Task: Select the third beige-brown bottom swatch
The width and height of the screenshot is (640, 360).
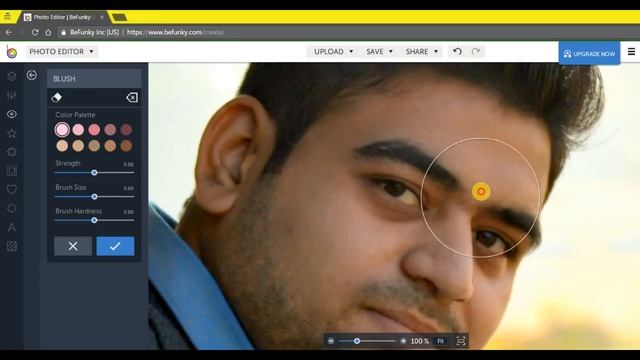Action: click(x=94, y=146)
